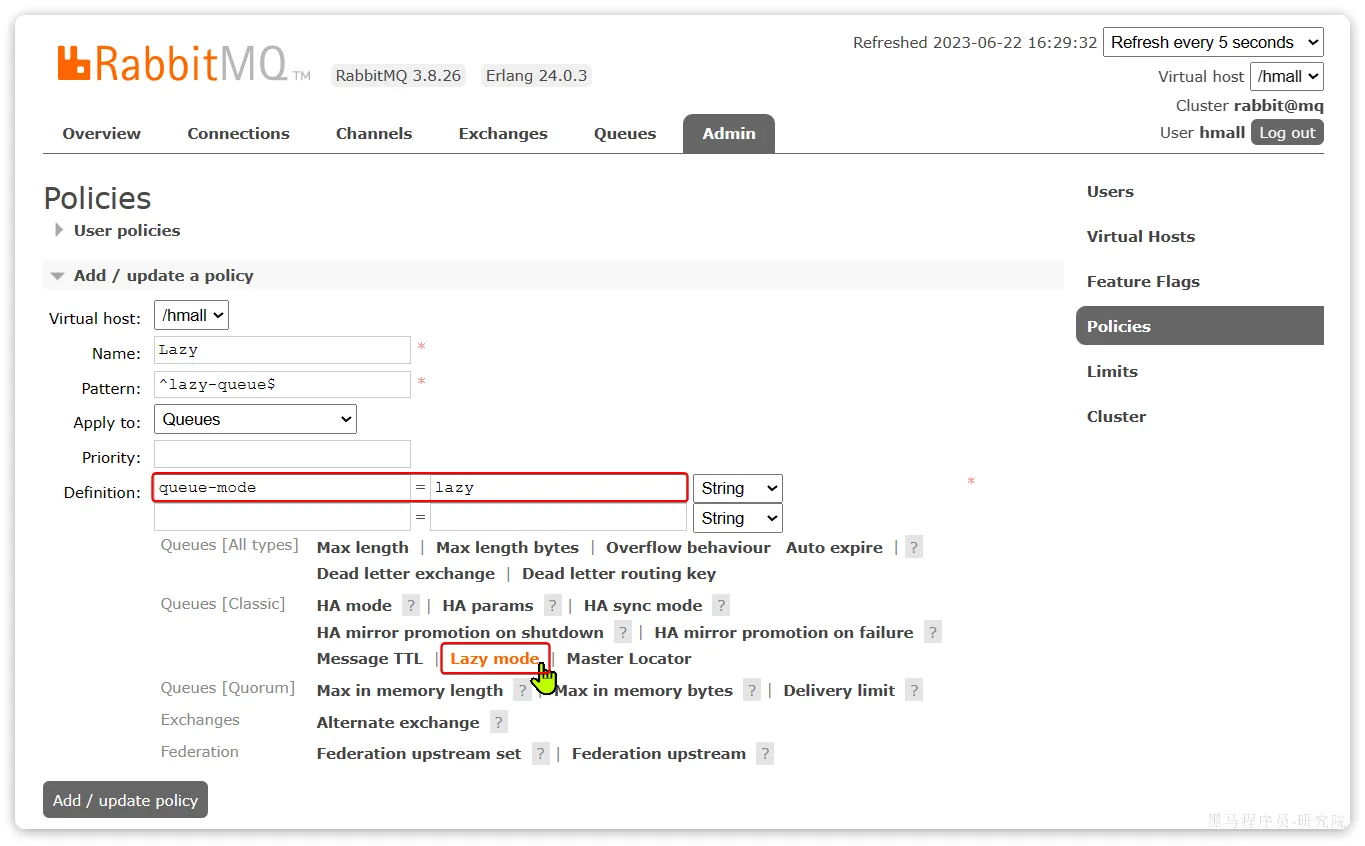1365x846 pixels.
Task: Open help icon next to Delivery limit
Action: coord(914,690)
